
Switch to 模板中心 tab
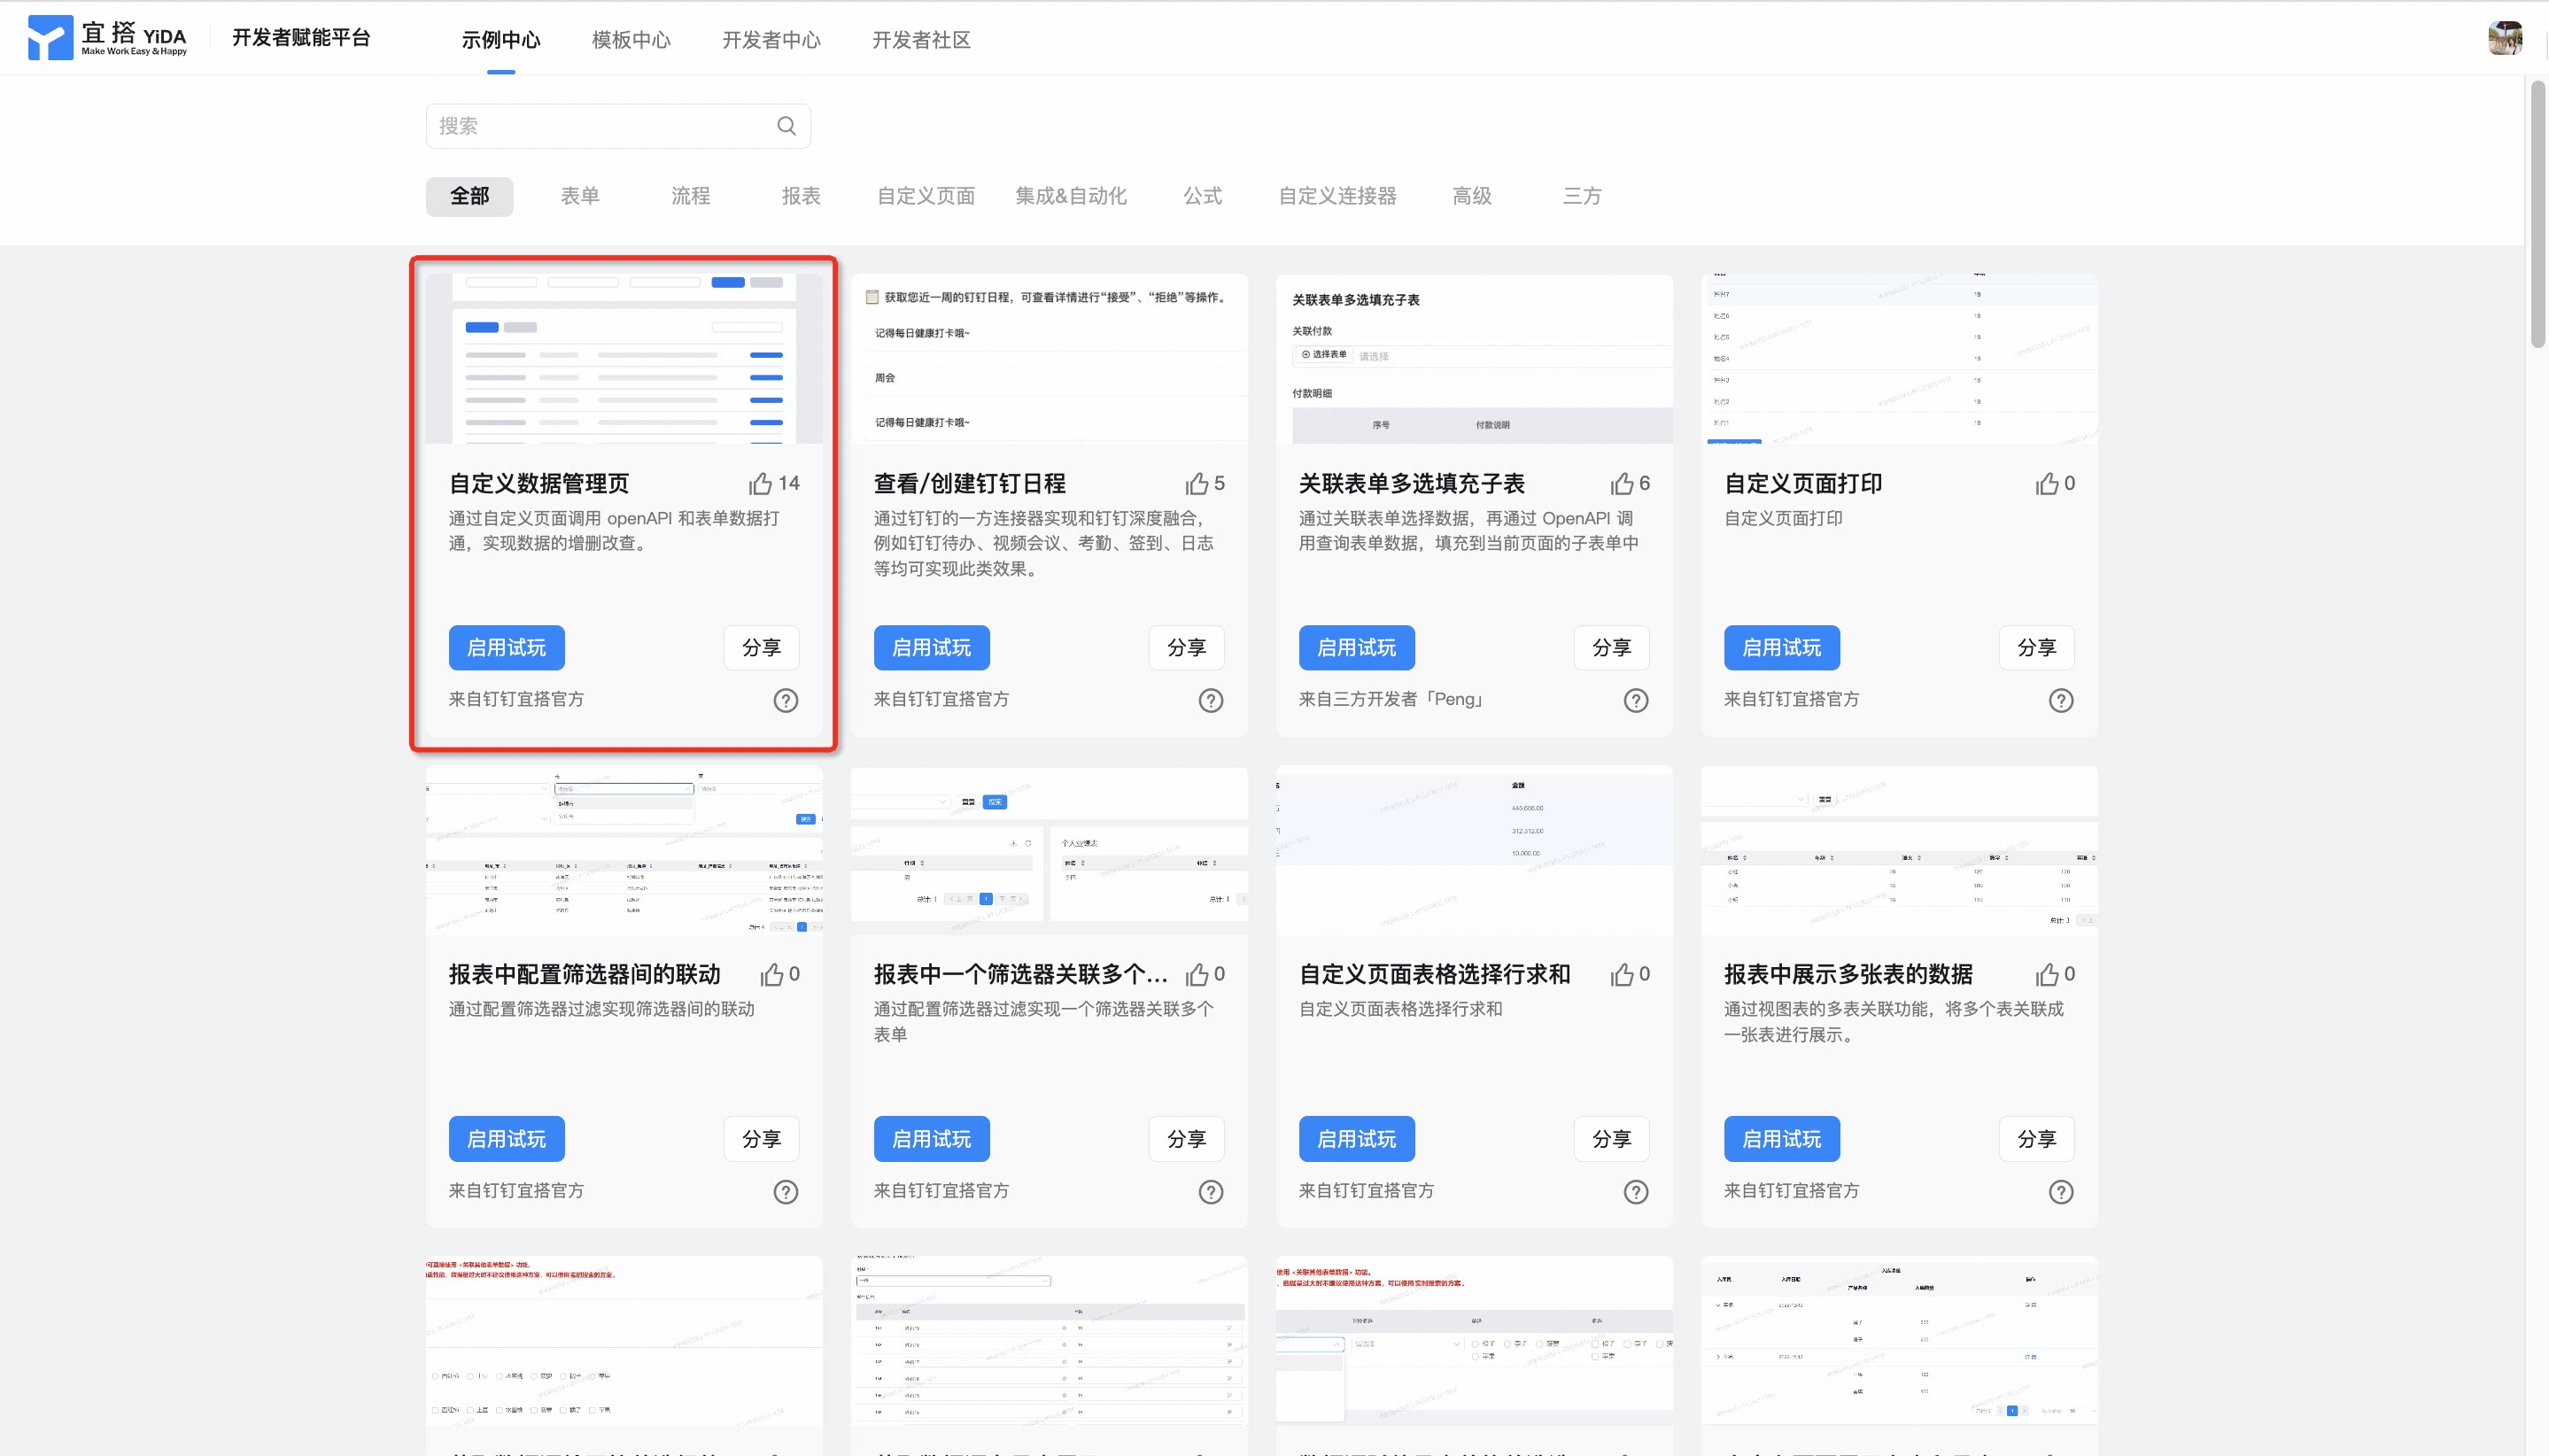(x=631, y=40)
